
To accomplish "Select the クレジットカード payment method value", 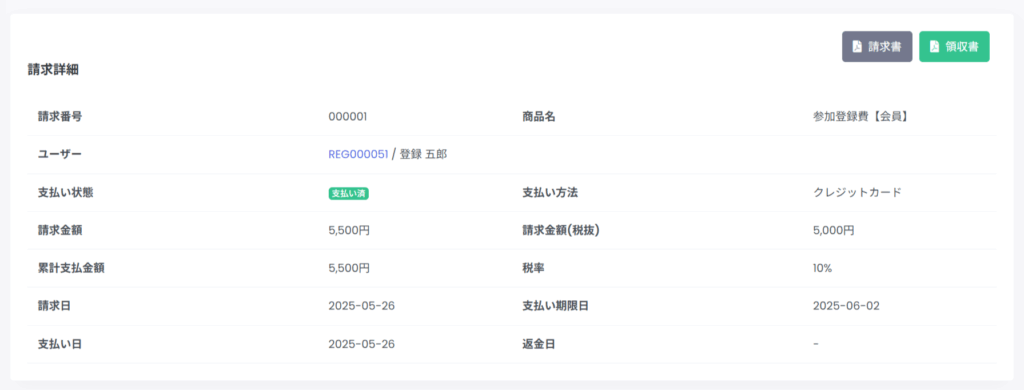I will click(857, 193).
